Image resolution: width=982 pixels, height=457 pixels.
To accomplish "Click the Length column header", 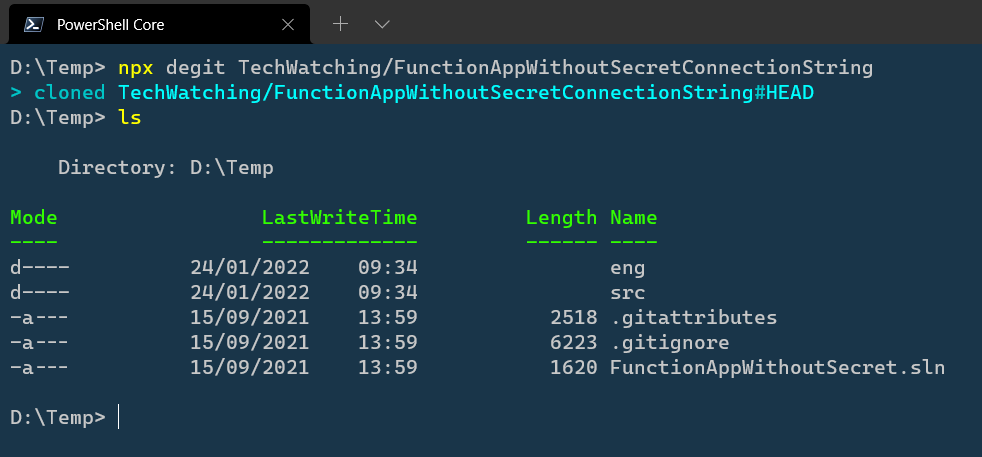I will 561,218.
